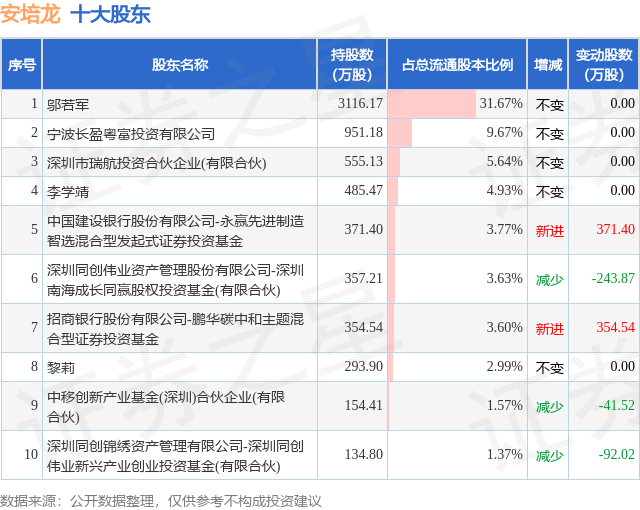Click percentage 2.99%
The image size is (640, 510).
[504, 366]
